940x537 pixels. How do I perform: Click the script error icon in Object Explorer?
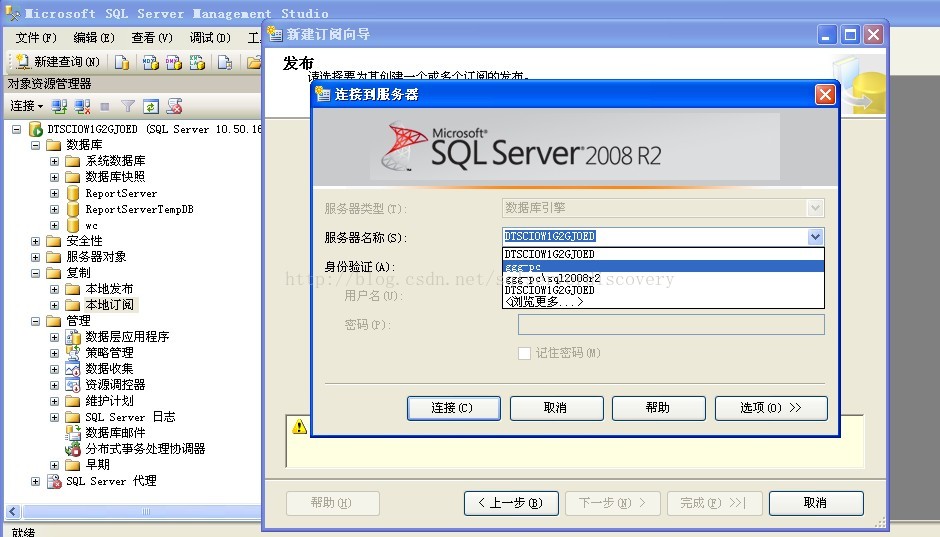[x=174, y=107]
